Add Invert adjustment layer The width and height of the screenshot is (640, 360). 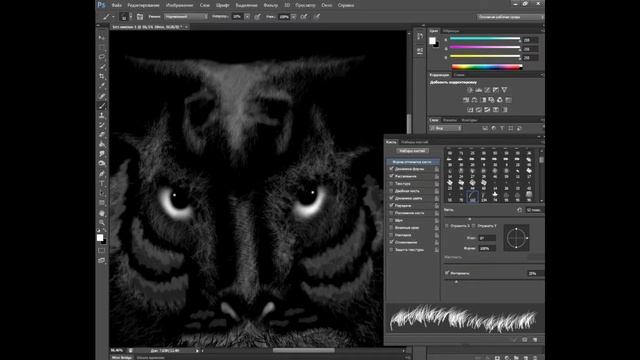[x=470, y=109]
